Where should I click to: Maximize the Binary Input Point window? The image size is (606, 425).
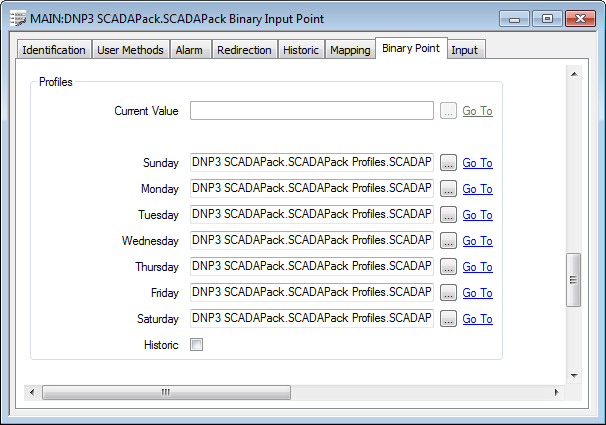pyautogui.click(x=547, y=19)
